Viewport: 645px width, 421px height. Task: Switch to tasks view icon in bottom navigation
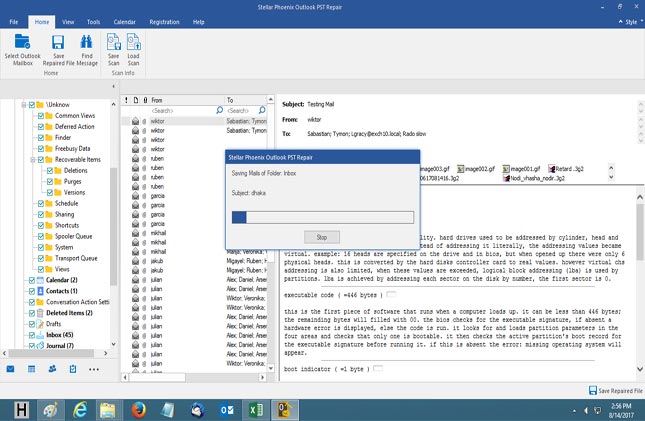click(x=73, y=369)
